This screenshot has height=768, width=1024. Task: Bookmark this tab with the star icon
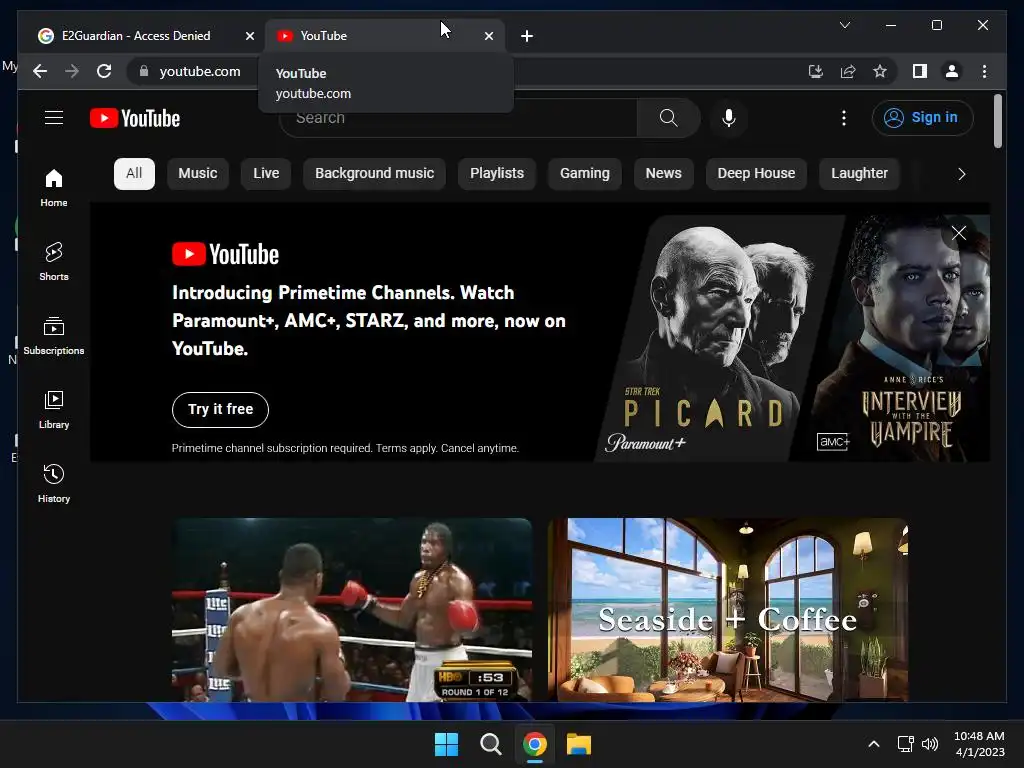tap(880, 71)
